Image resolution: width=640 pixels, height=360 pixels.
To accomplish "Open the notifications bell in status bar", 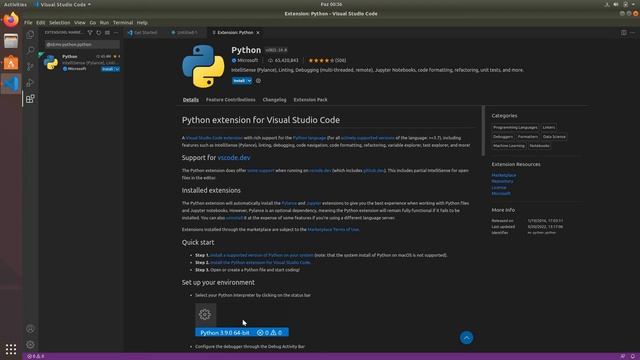I will click(x=633, y=356).
